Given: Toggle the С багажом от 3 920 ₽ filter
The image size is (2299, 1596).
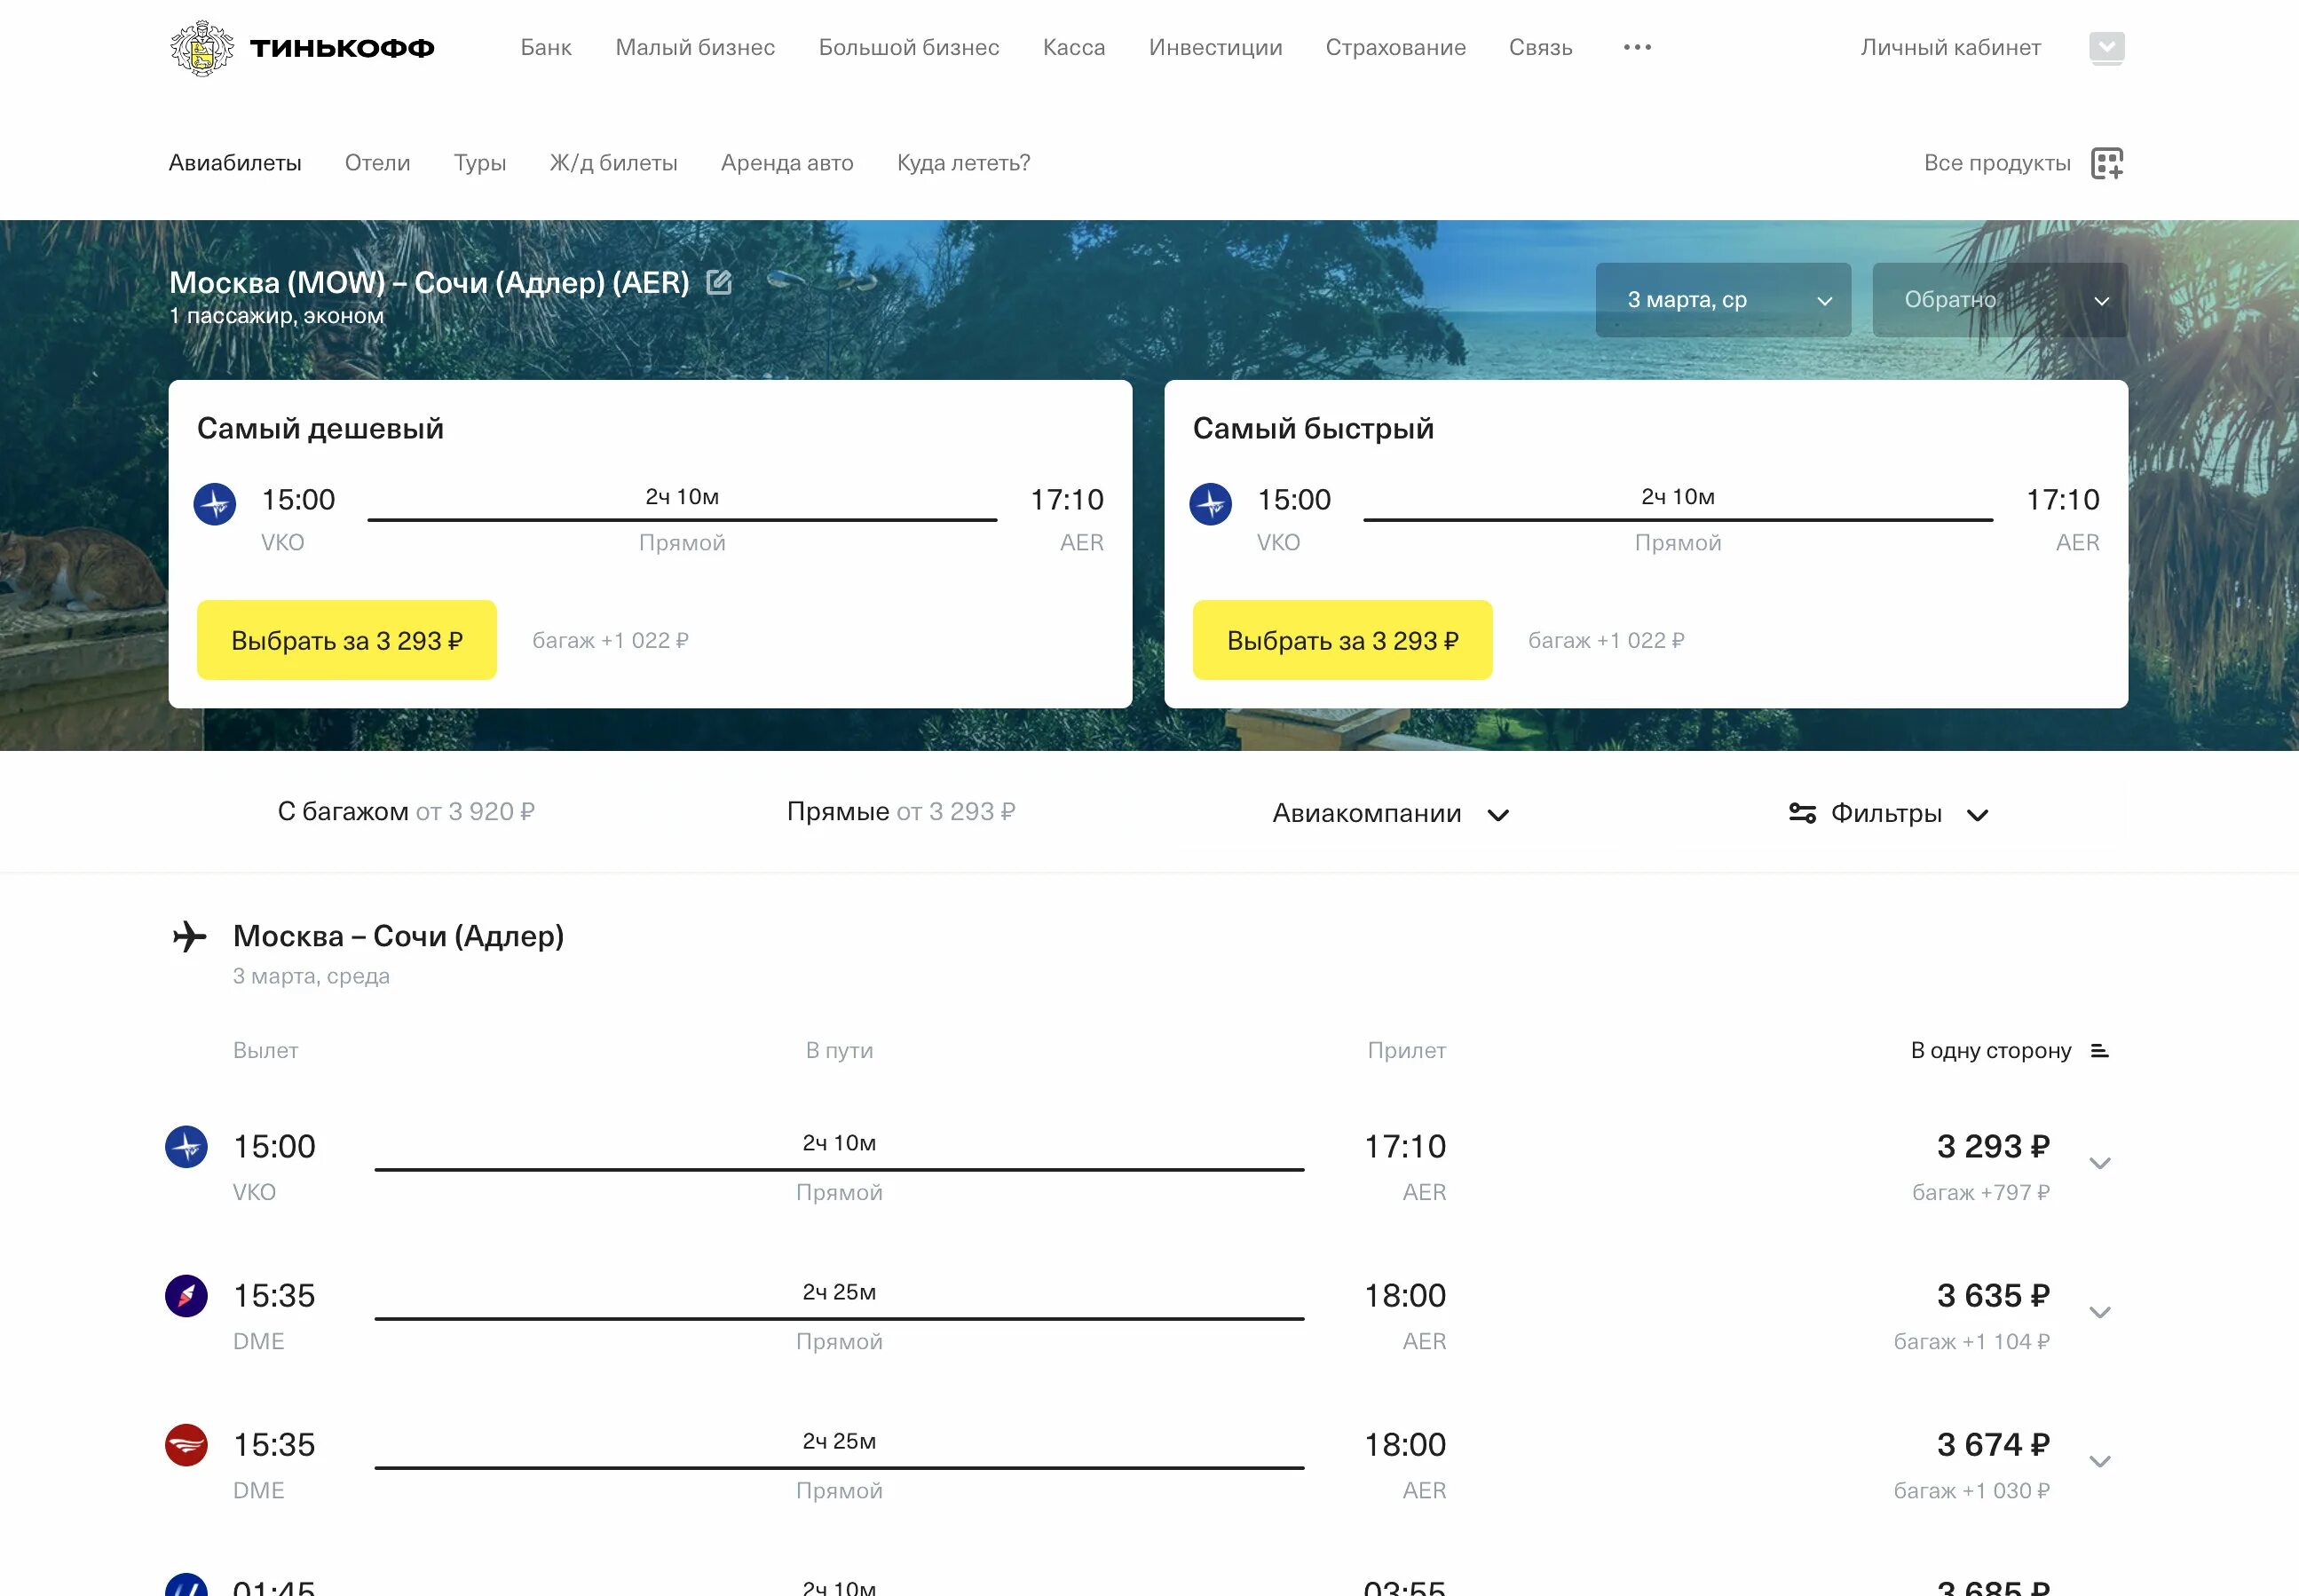Looking at the screenshot, I should [406, 812].
